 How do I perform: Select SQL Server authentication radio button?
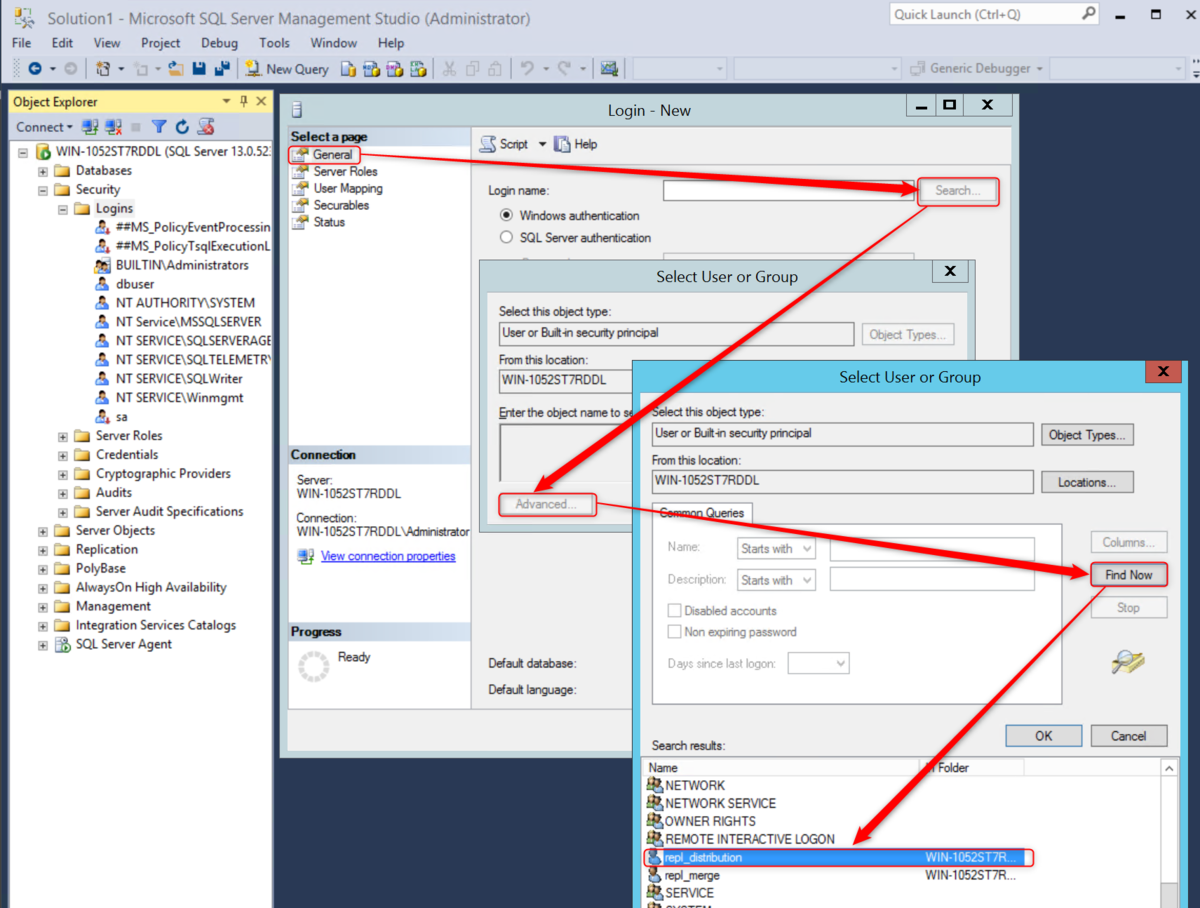(x=507, y=238)
